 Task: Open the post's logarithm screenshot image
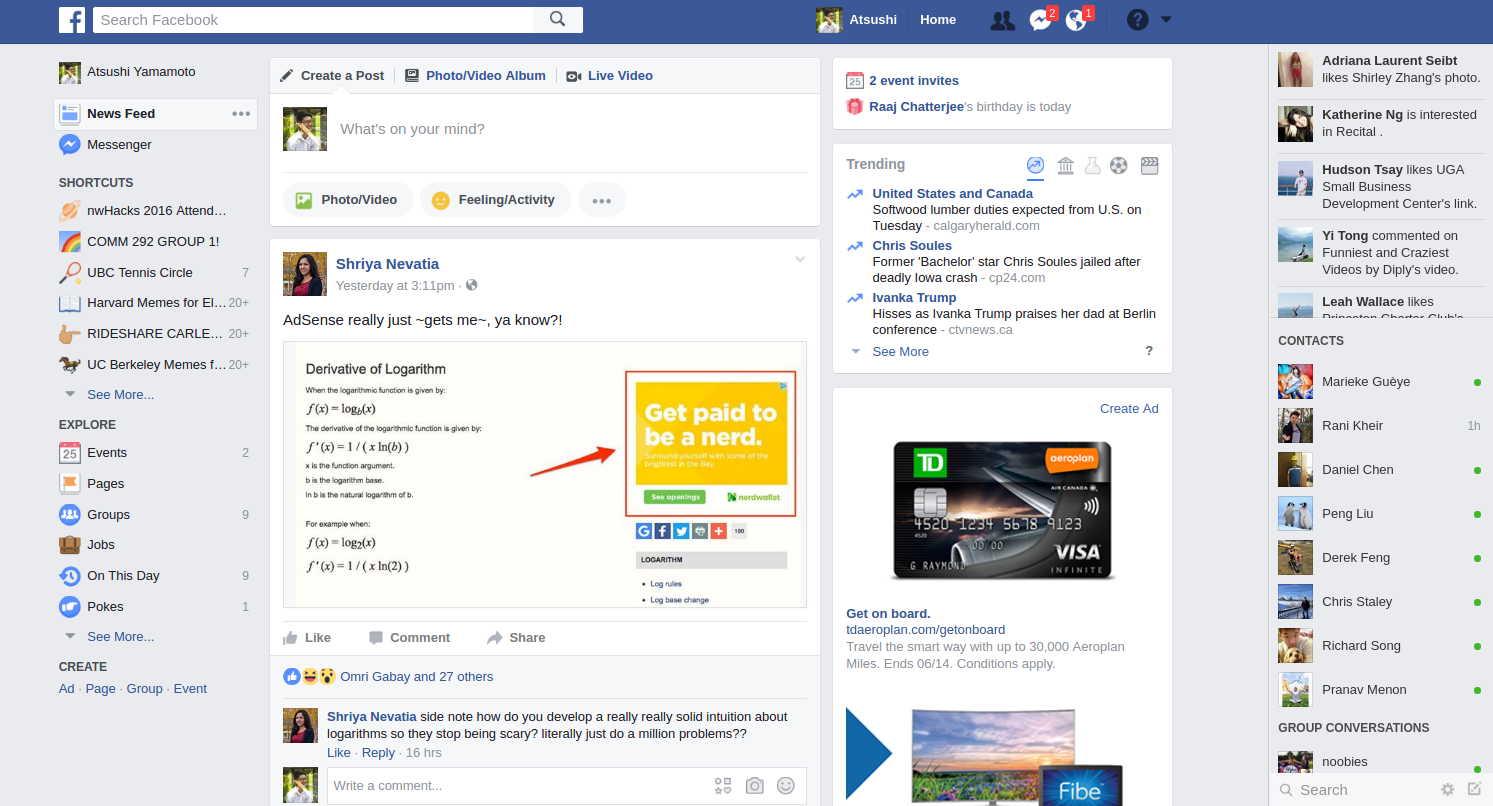coord(545,475)
